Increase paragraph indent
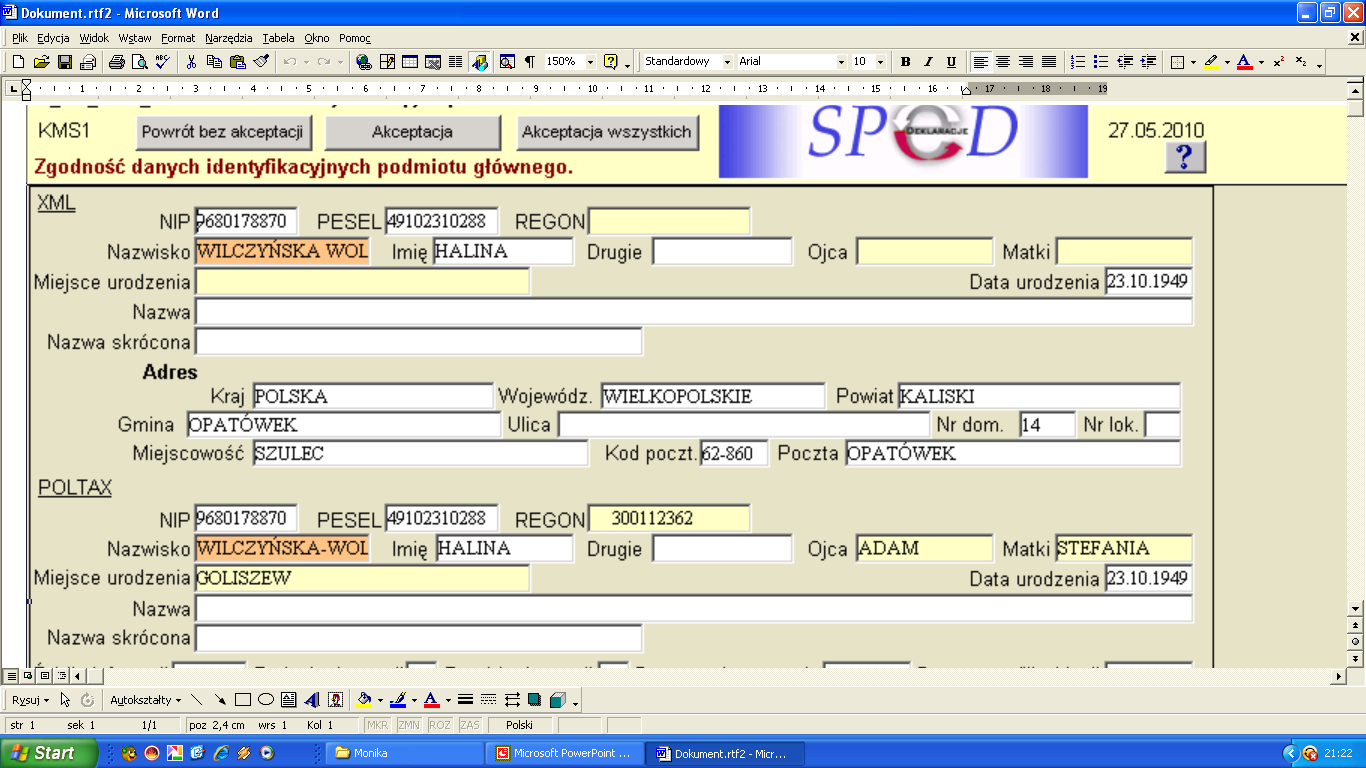Viewport: 1366px width, 768px height. 1147,62
